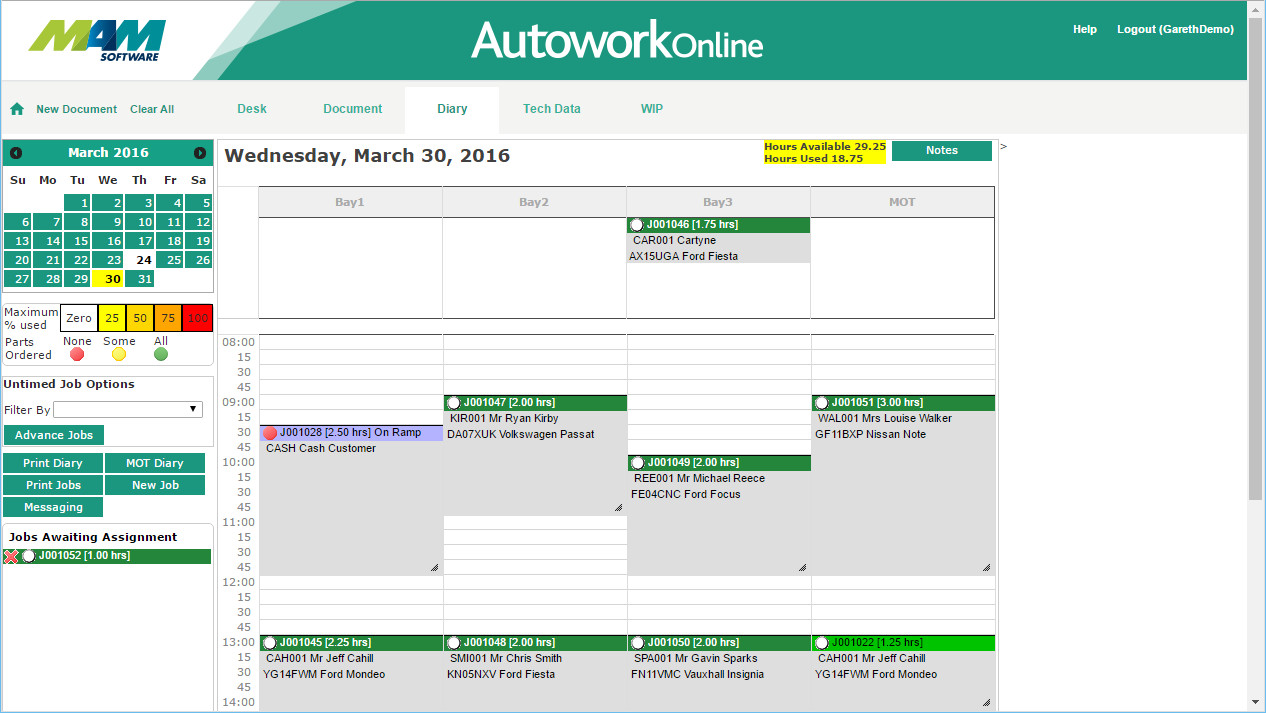Go to previous month in calendar
Image resolution: width=1266 pixels, height=713 pixels.
tap(16, 153)
